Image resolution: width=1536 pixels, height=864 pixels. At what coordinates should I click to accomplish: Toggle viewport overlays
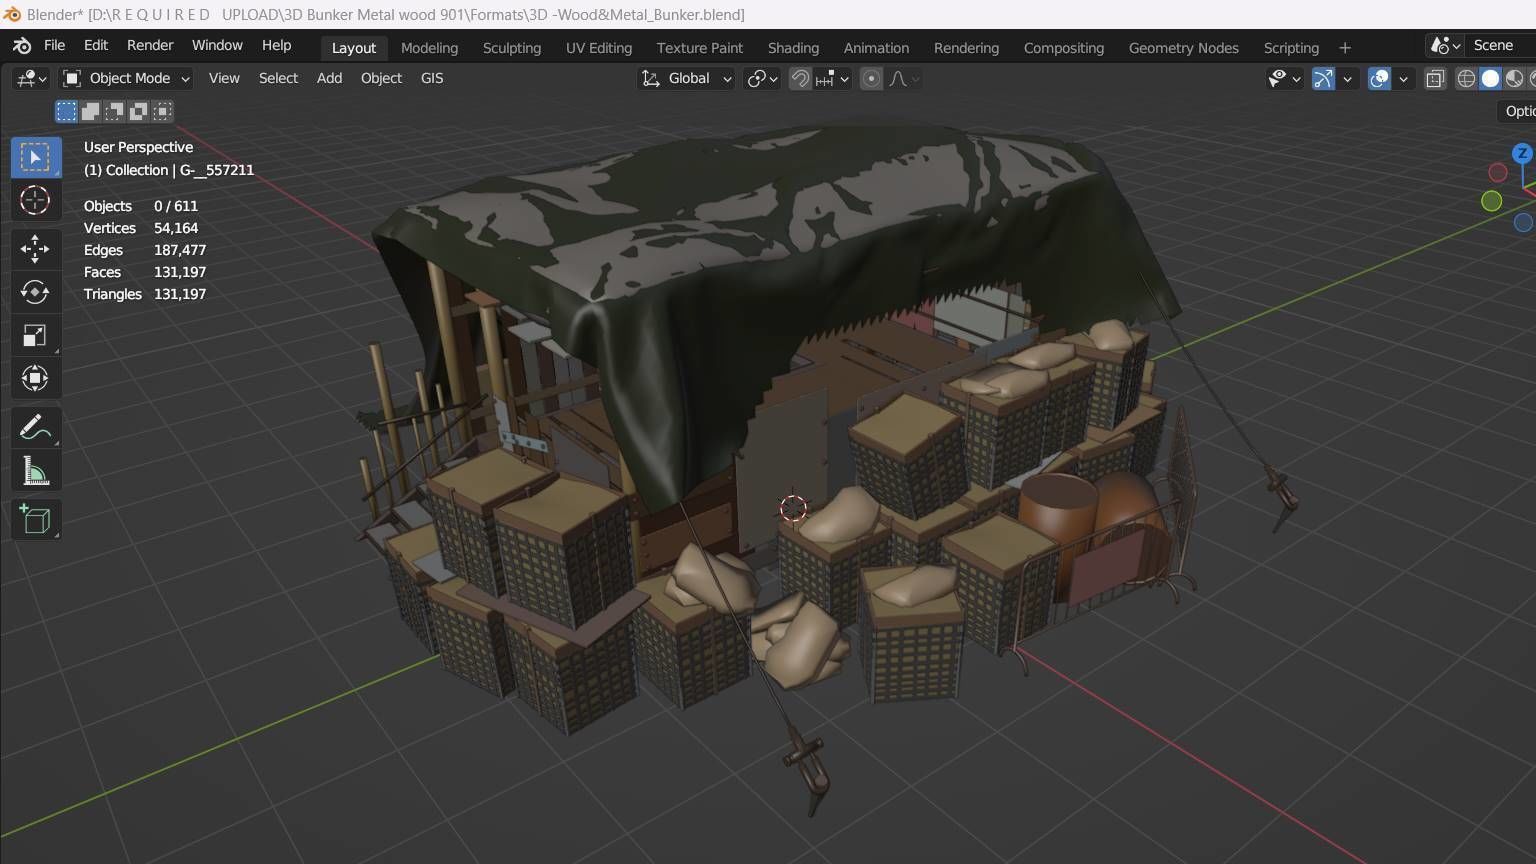click(x=1379, y=78)
